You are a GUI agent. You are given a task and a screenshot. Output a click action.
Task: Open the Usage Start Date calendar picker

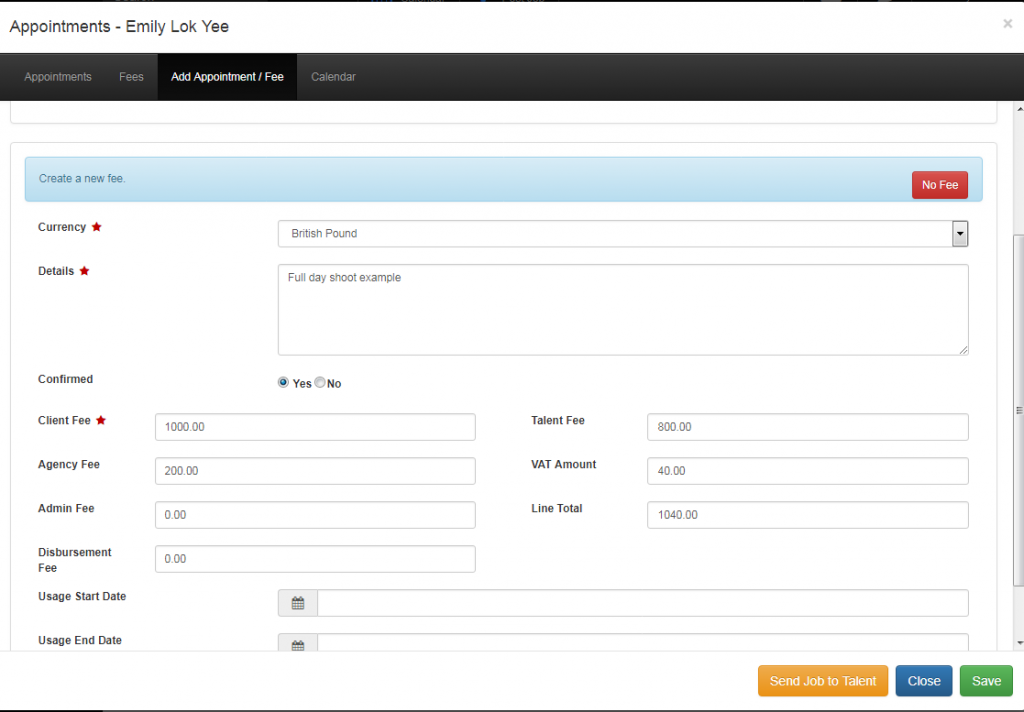coord(297,602)
